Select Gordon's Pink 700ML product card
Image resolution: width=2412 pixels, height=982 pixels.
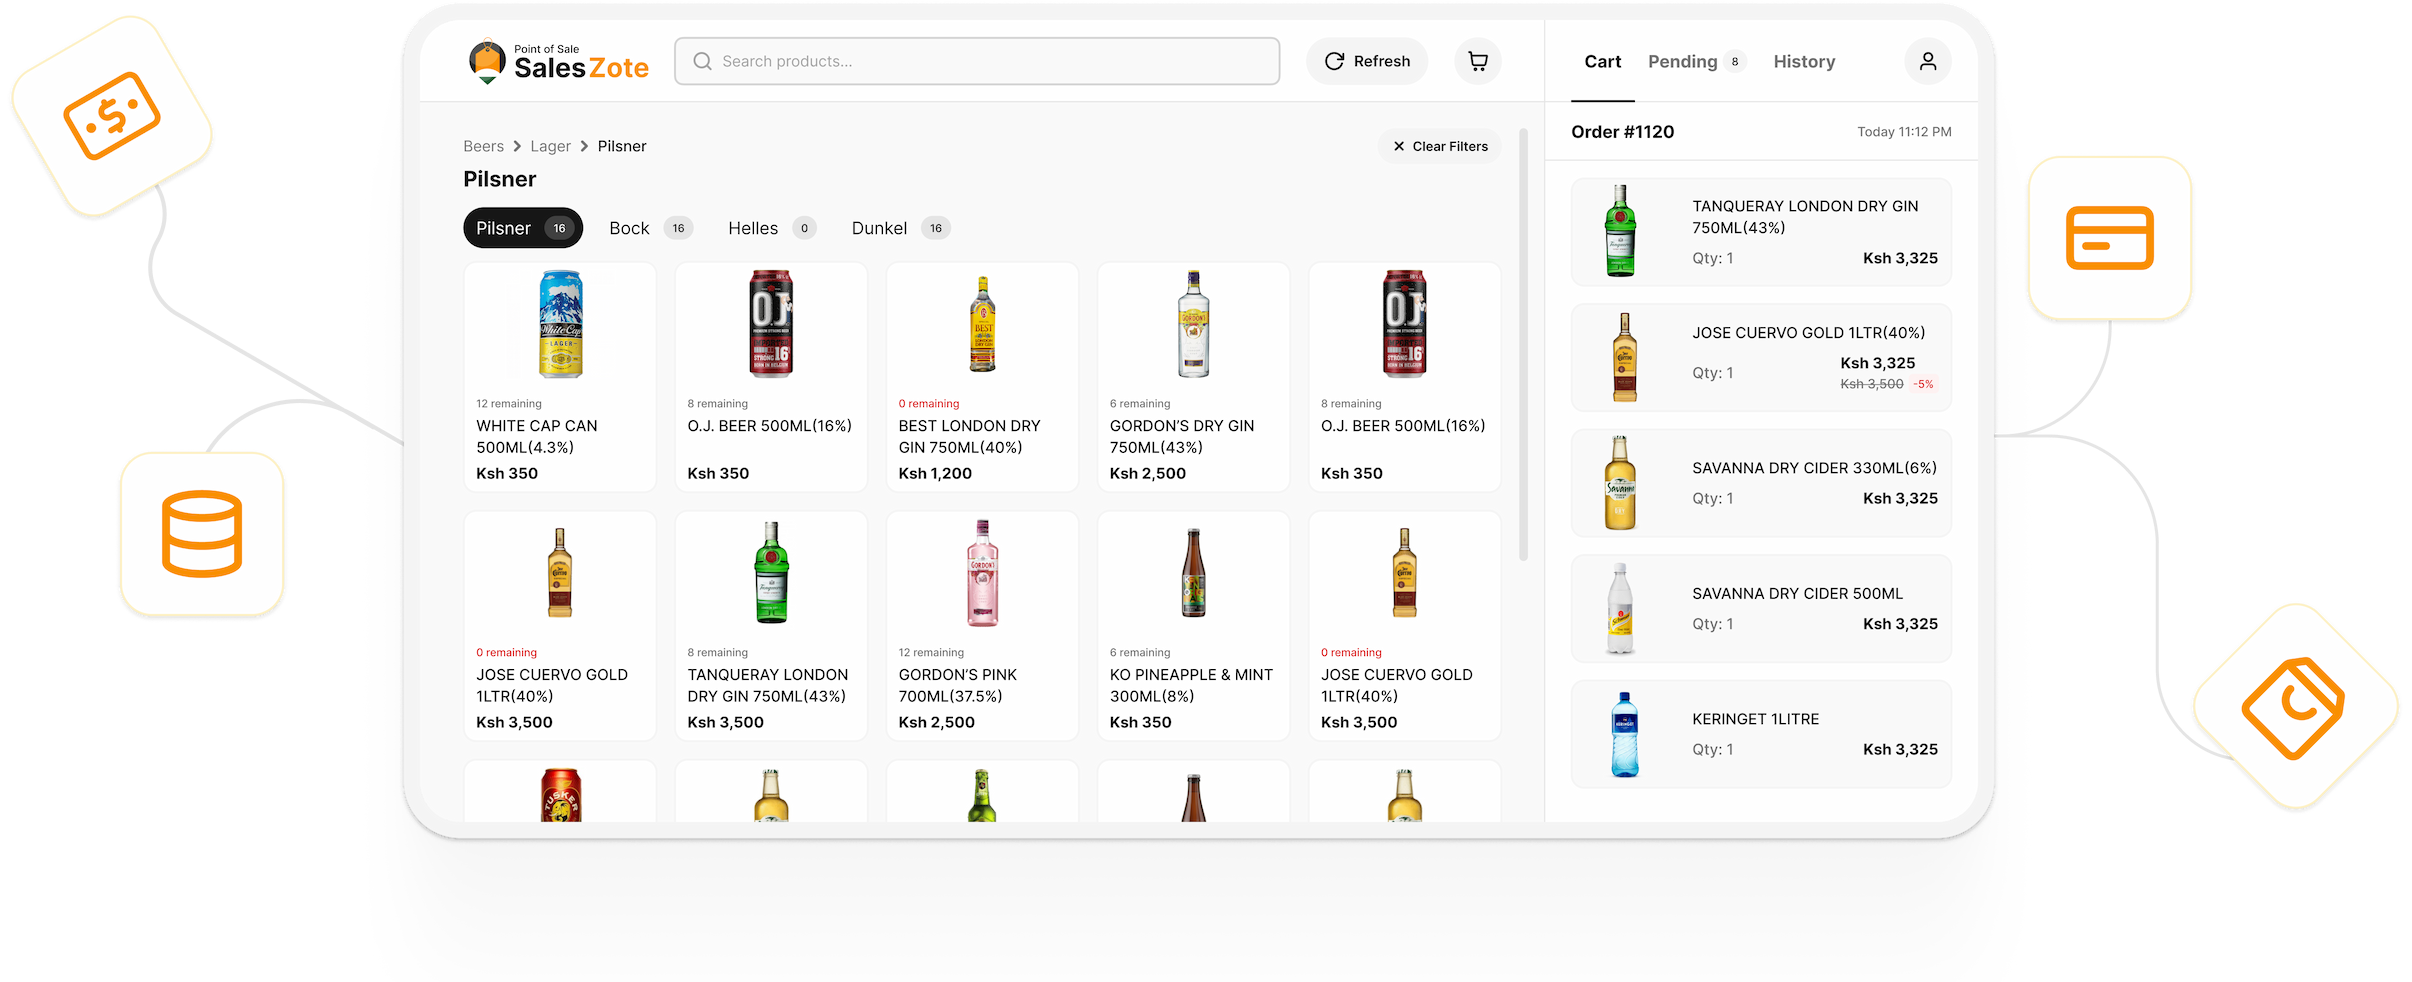[982, 626]
